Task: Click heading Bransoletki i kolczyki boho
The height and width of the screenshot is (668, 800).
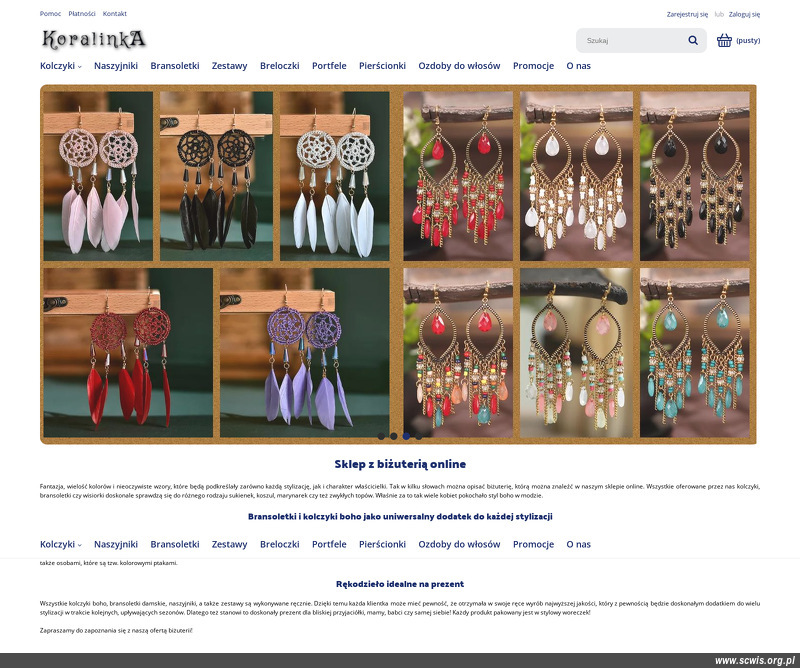Action: pyautogui.click(x=400, y=516)
